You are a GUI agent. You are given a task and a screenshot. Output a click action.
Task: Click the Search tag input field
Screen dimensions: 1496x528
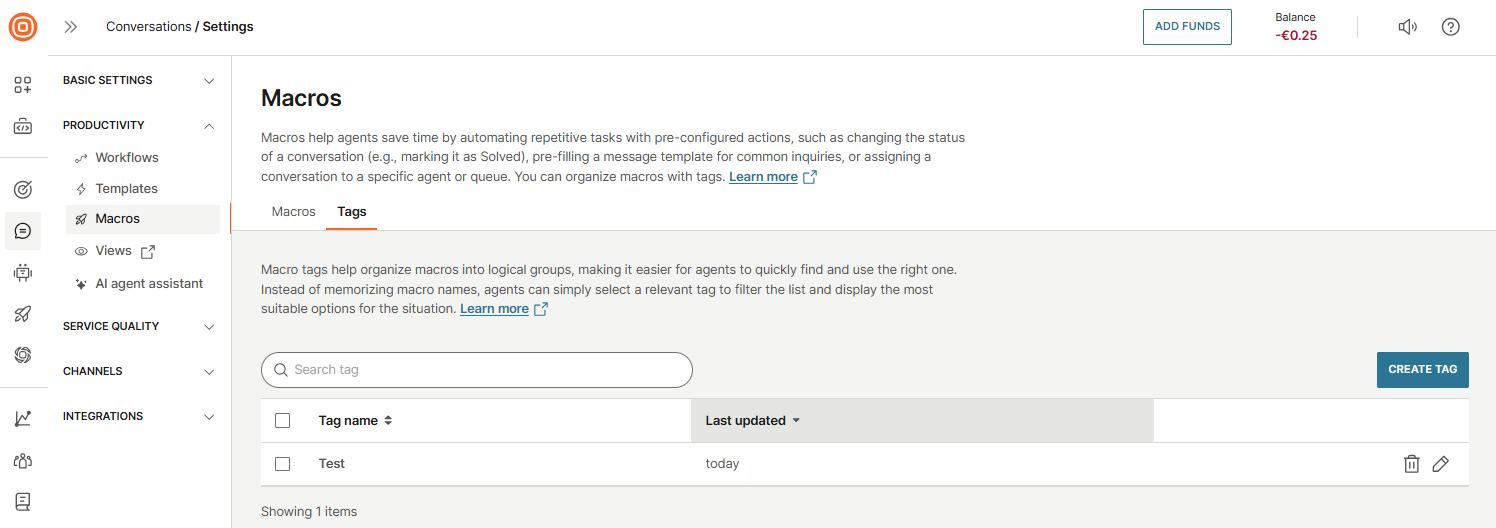pos(477,370)
